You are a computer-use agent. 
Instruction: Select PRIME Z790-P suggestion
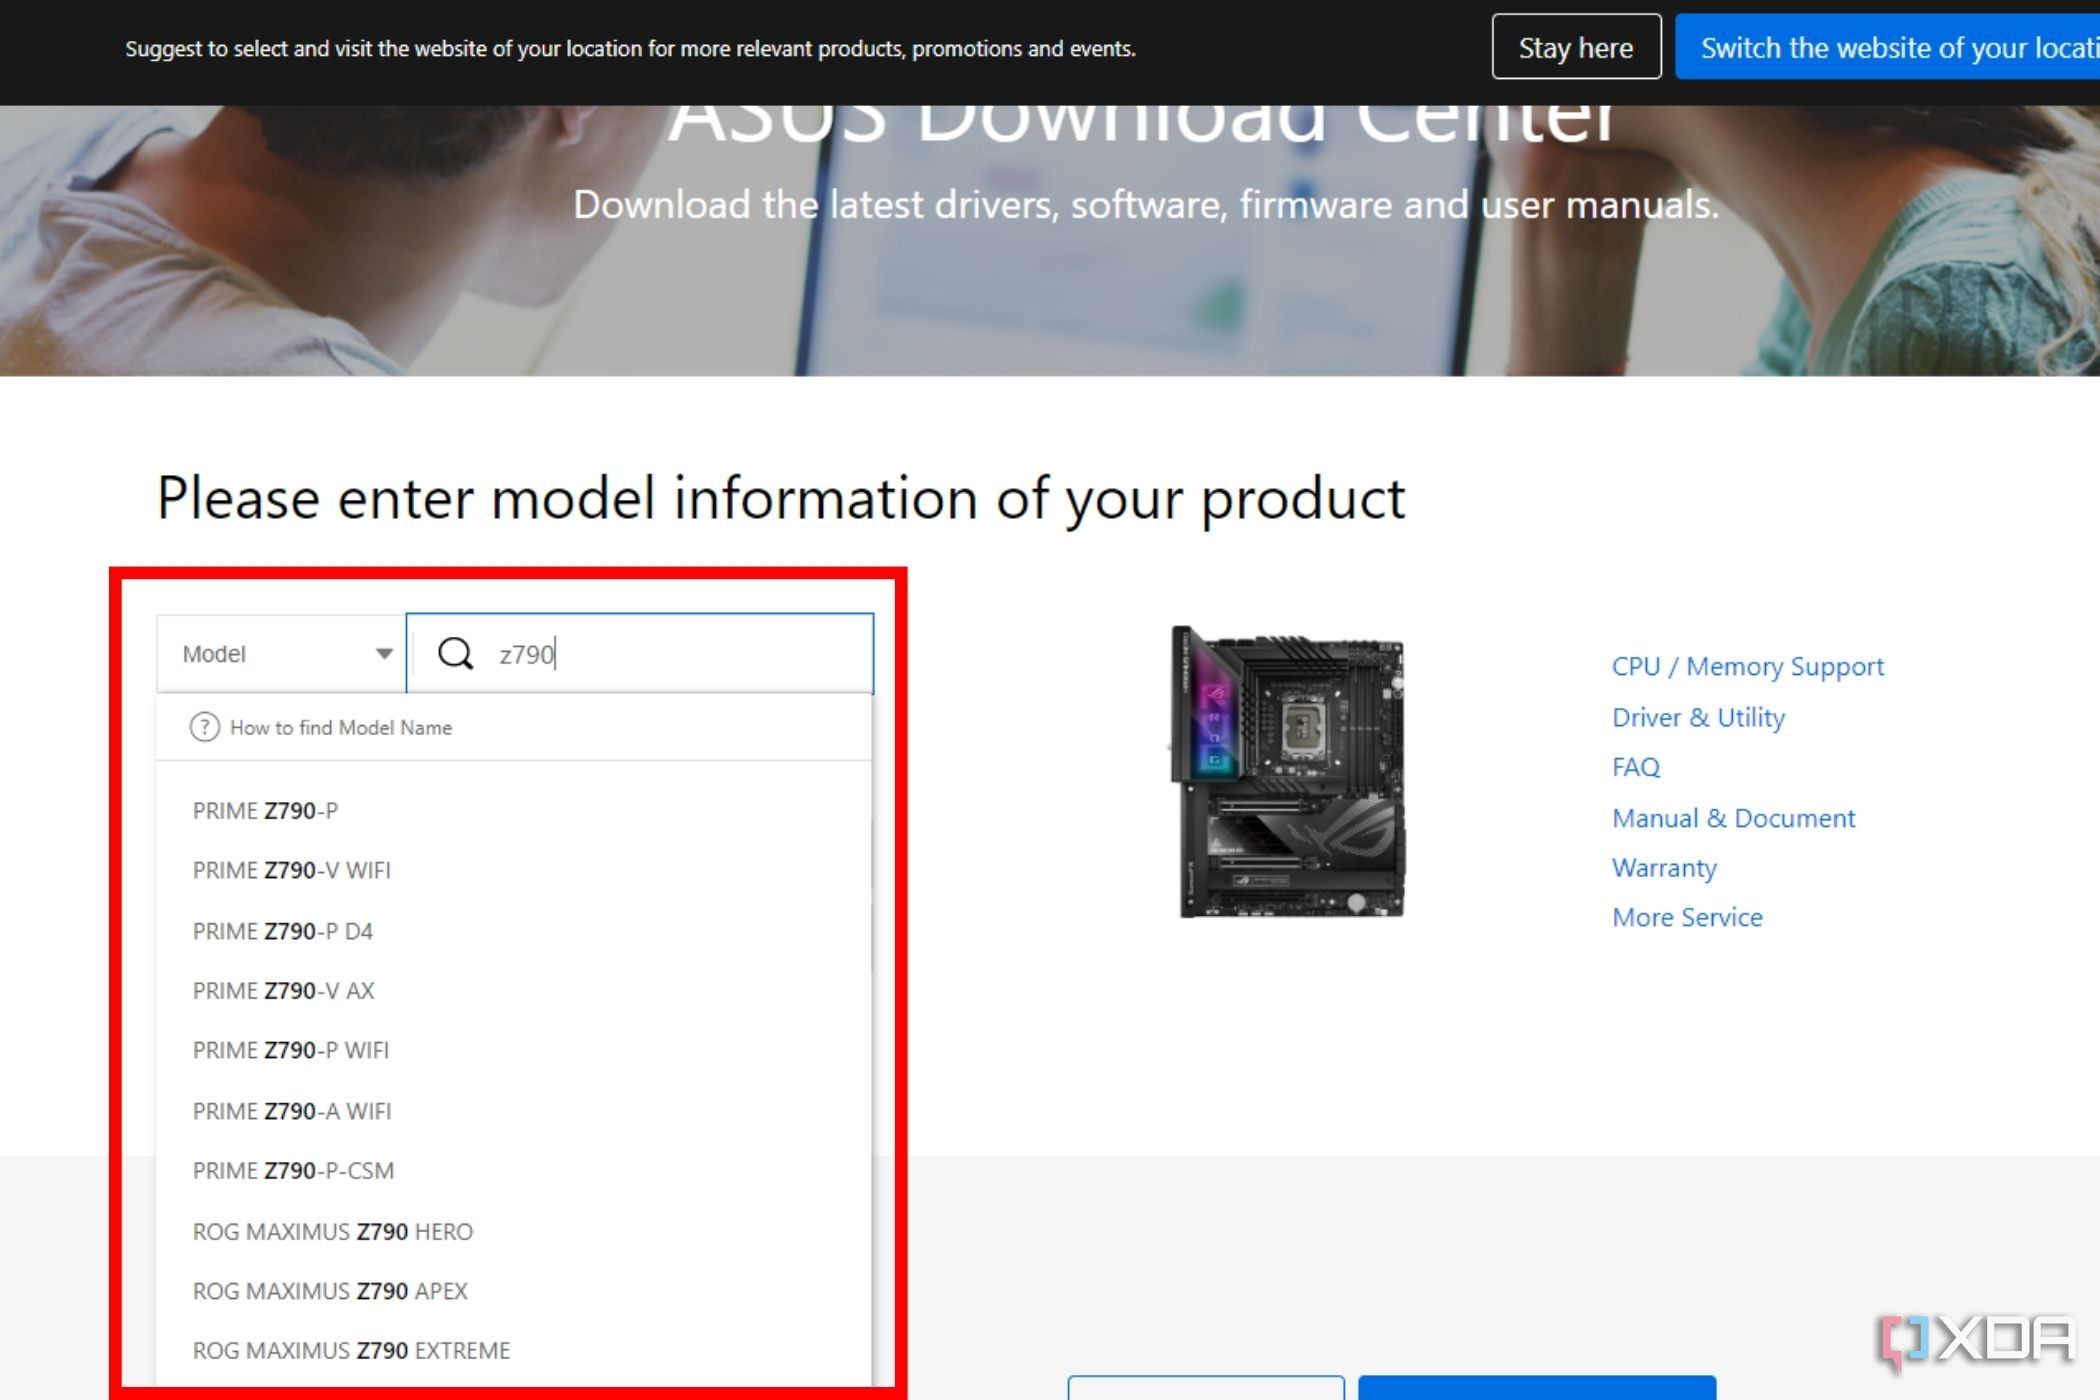[265, 811]
